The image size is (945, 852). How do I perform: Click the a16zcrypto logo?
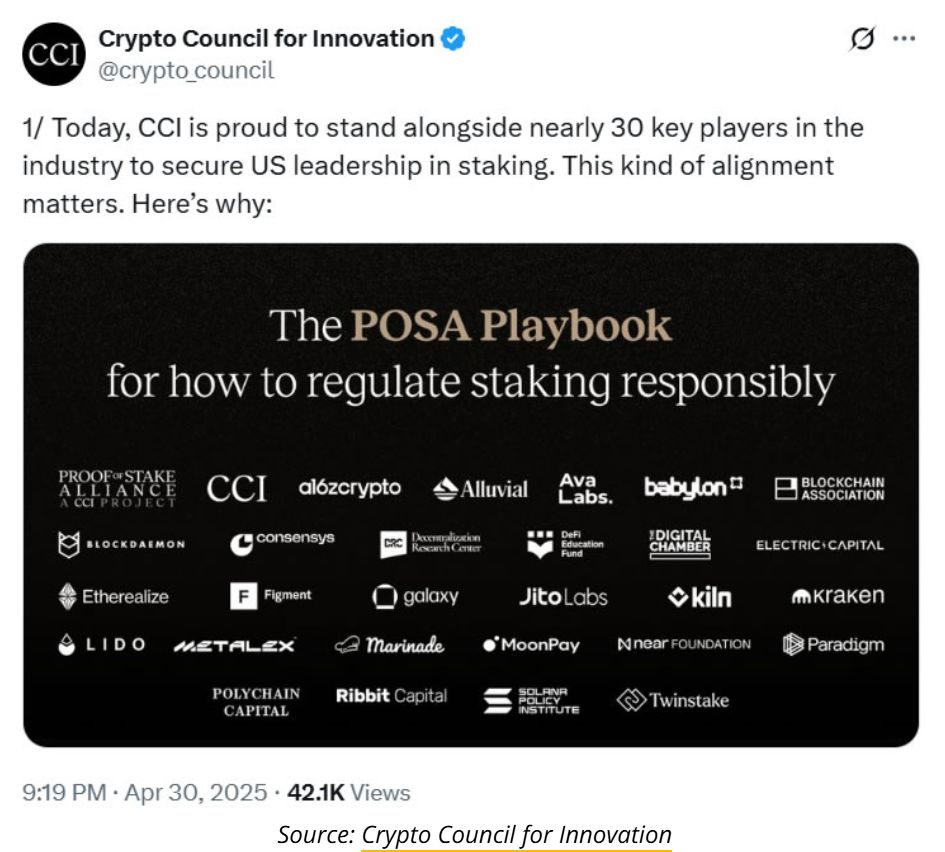[349, 488]
